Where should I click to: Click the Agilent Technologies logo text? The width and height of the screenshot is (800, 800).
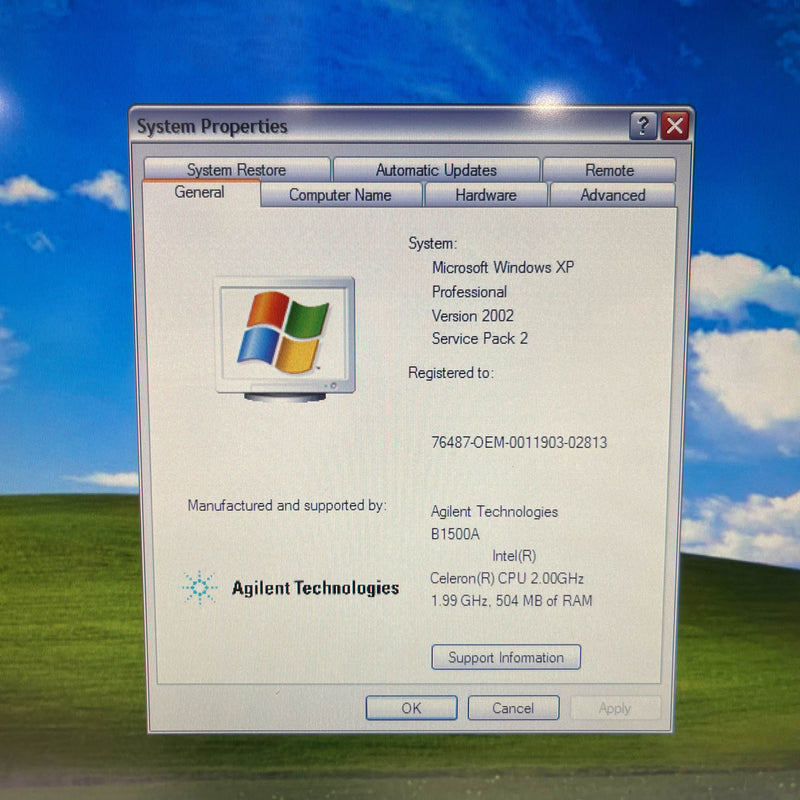pos(315,589)
